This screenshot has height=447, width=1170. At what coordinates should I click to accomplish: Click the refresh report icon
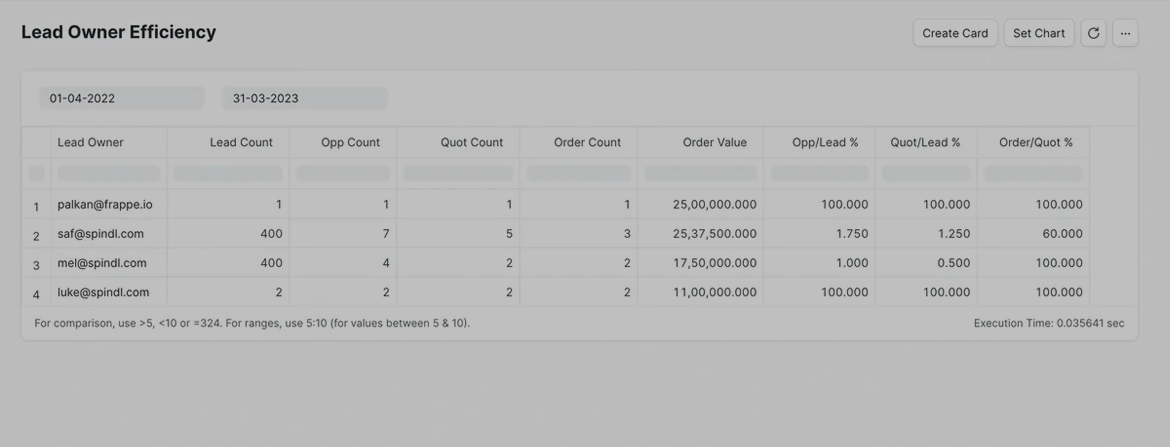tap(1093, 33)
